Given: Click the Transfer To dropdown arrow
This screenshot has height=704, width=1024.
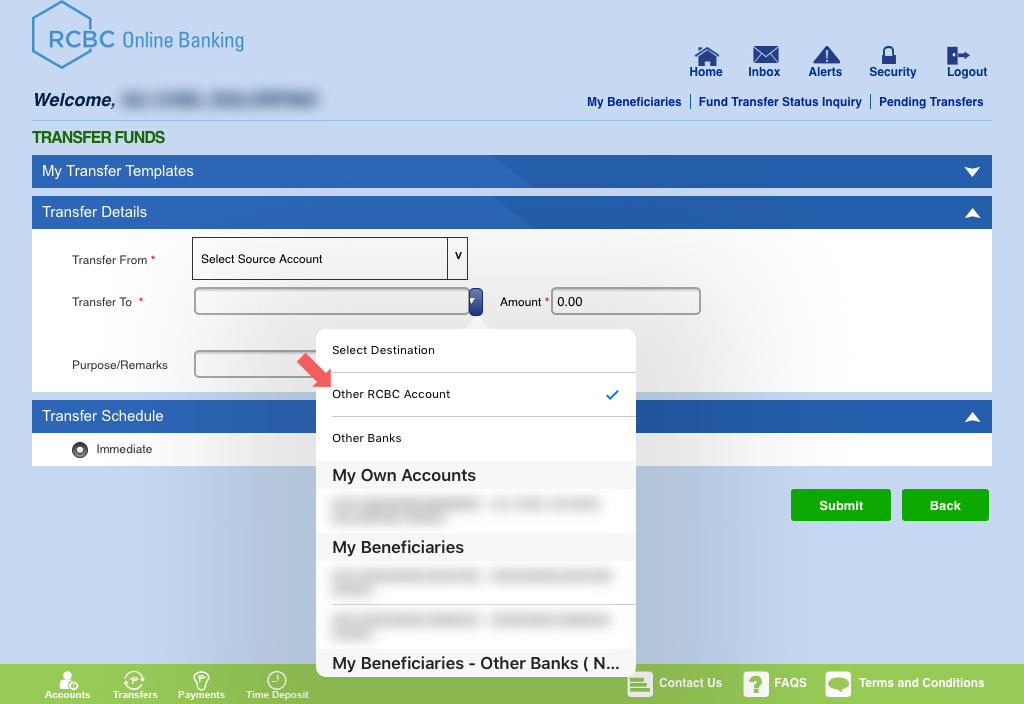Looking at the screenshot, I should click(475, 302).
